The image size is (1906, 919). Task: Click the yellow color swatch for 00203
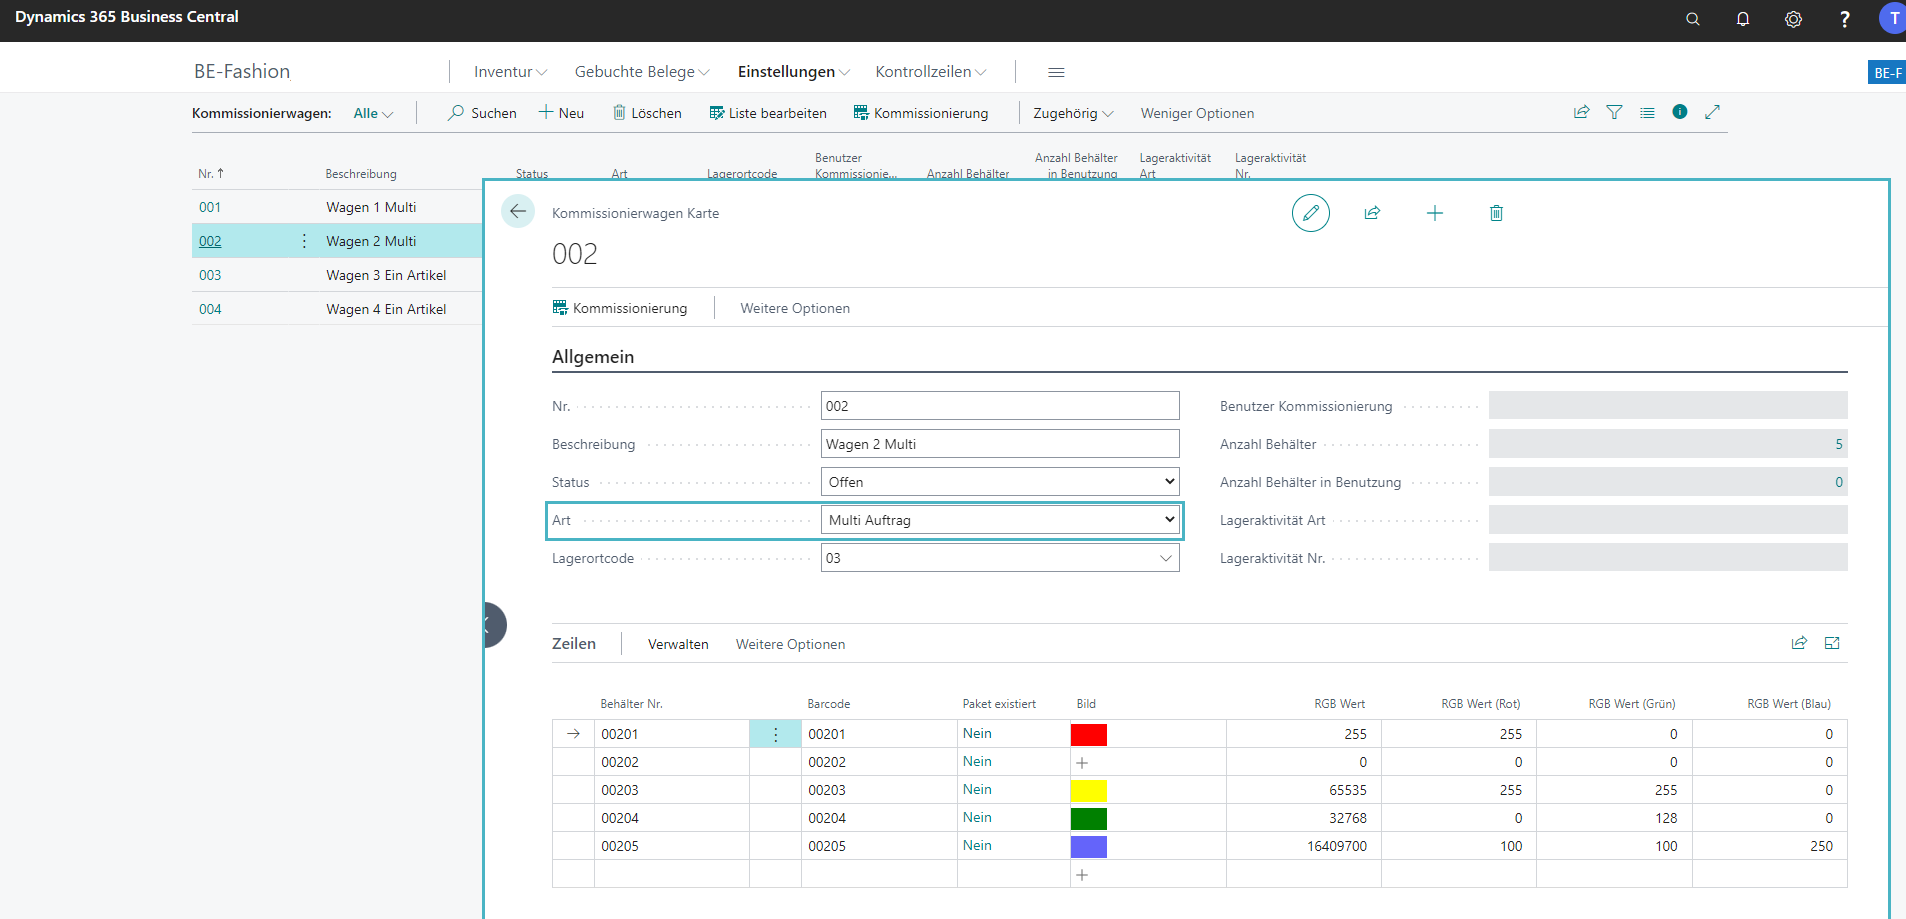pos(1088,791)
